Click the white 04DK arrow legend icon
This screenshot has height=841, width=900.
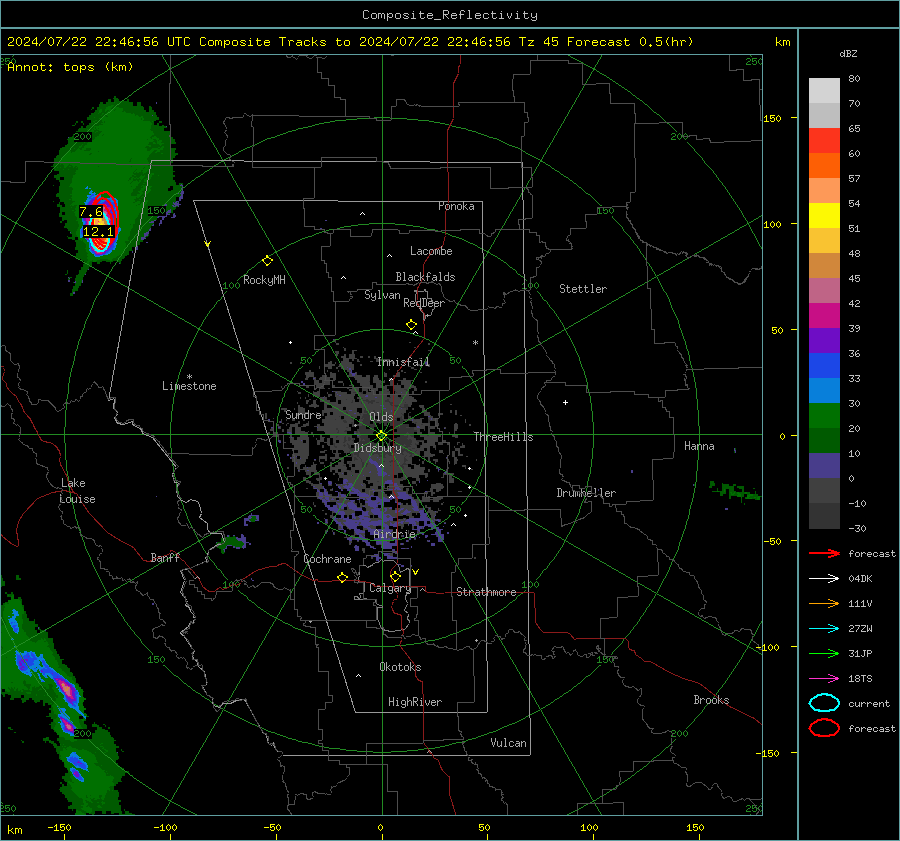(824, 578)
